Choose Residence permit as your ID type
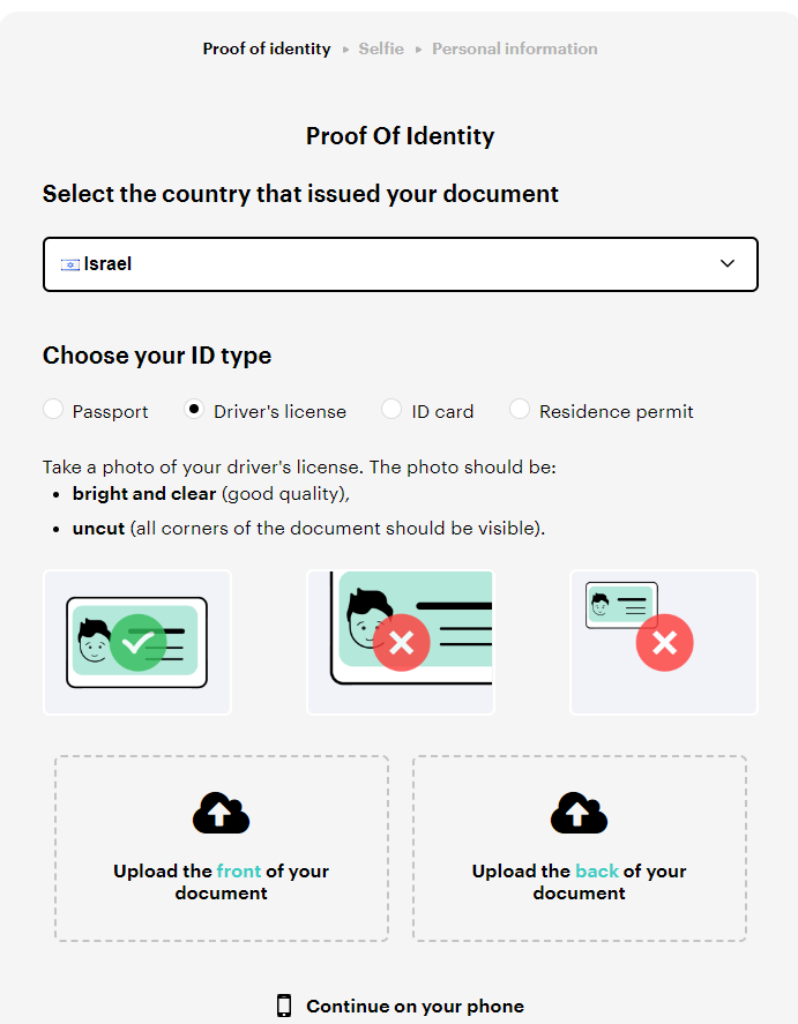The image size is (798, 1024). click(519, 409)
